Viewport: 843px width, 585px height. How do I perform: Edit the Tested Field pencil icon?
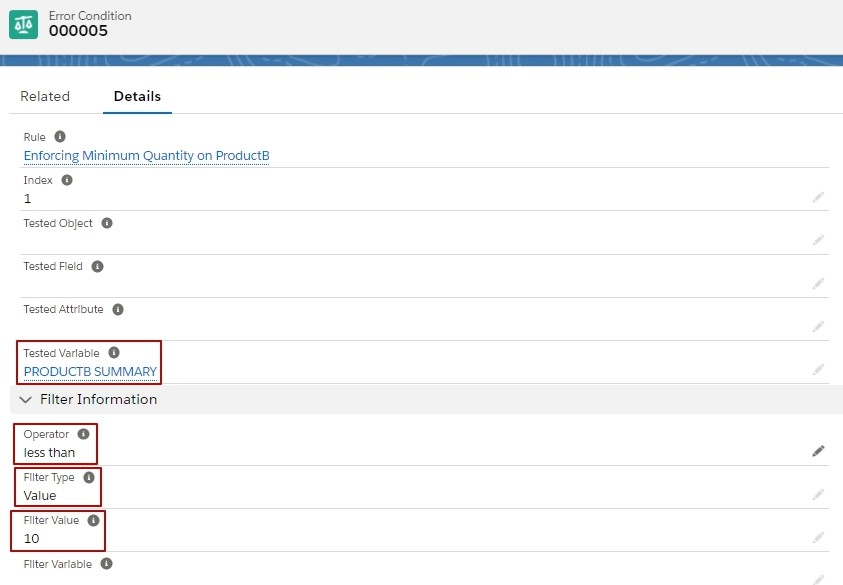click(x=818, y=283)
